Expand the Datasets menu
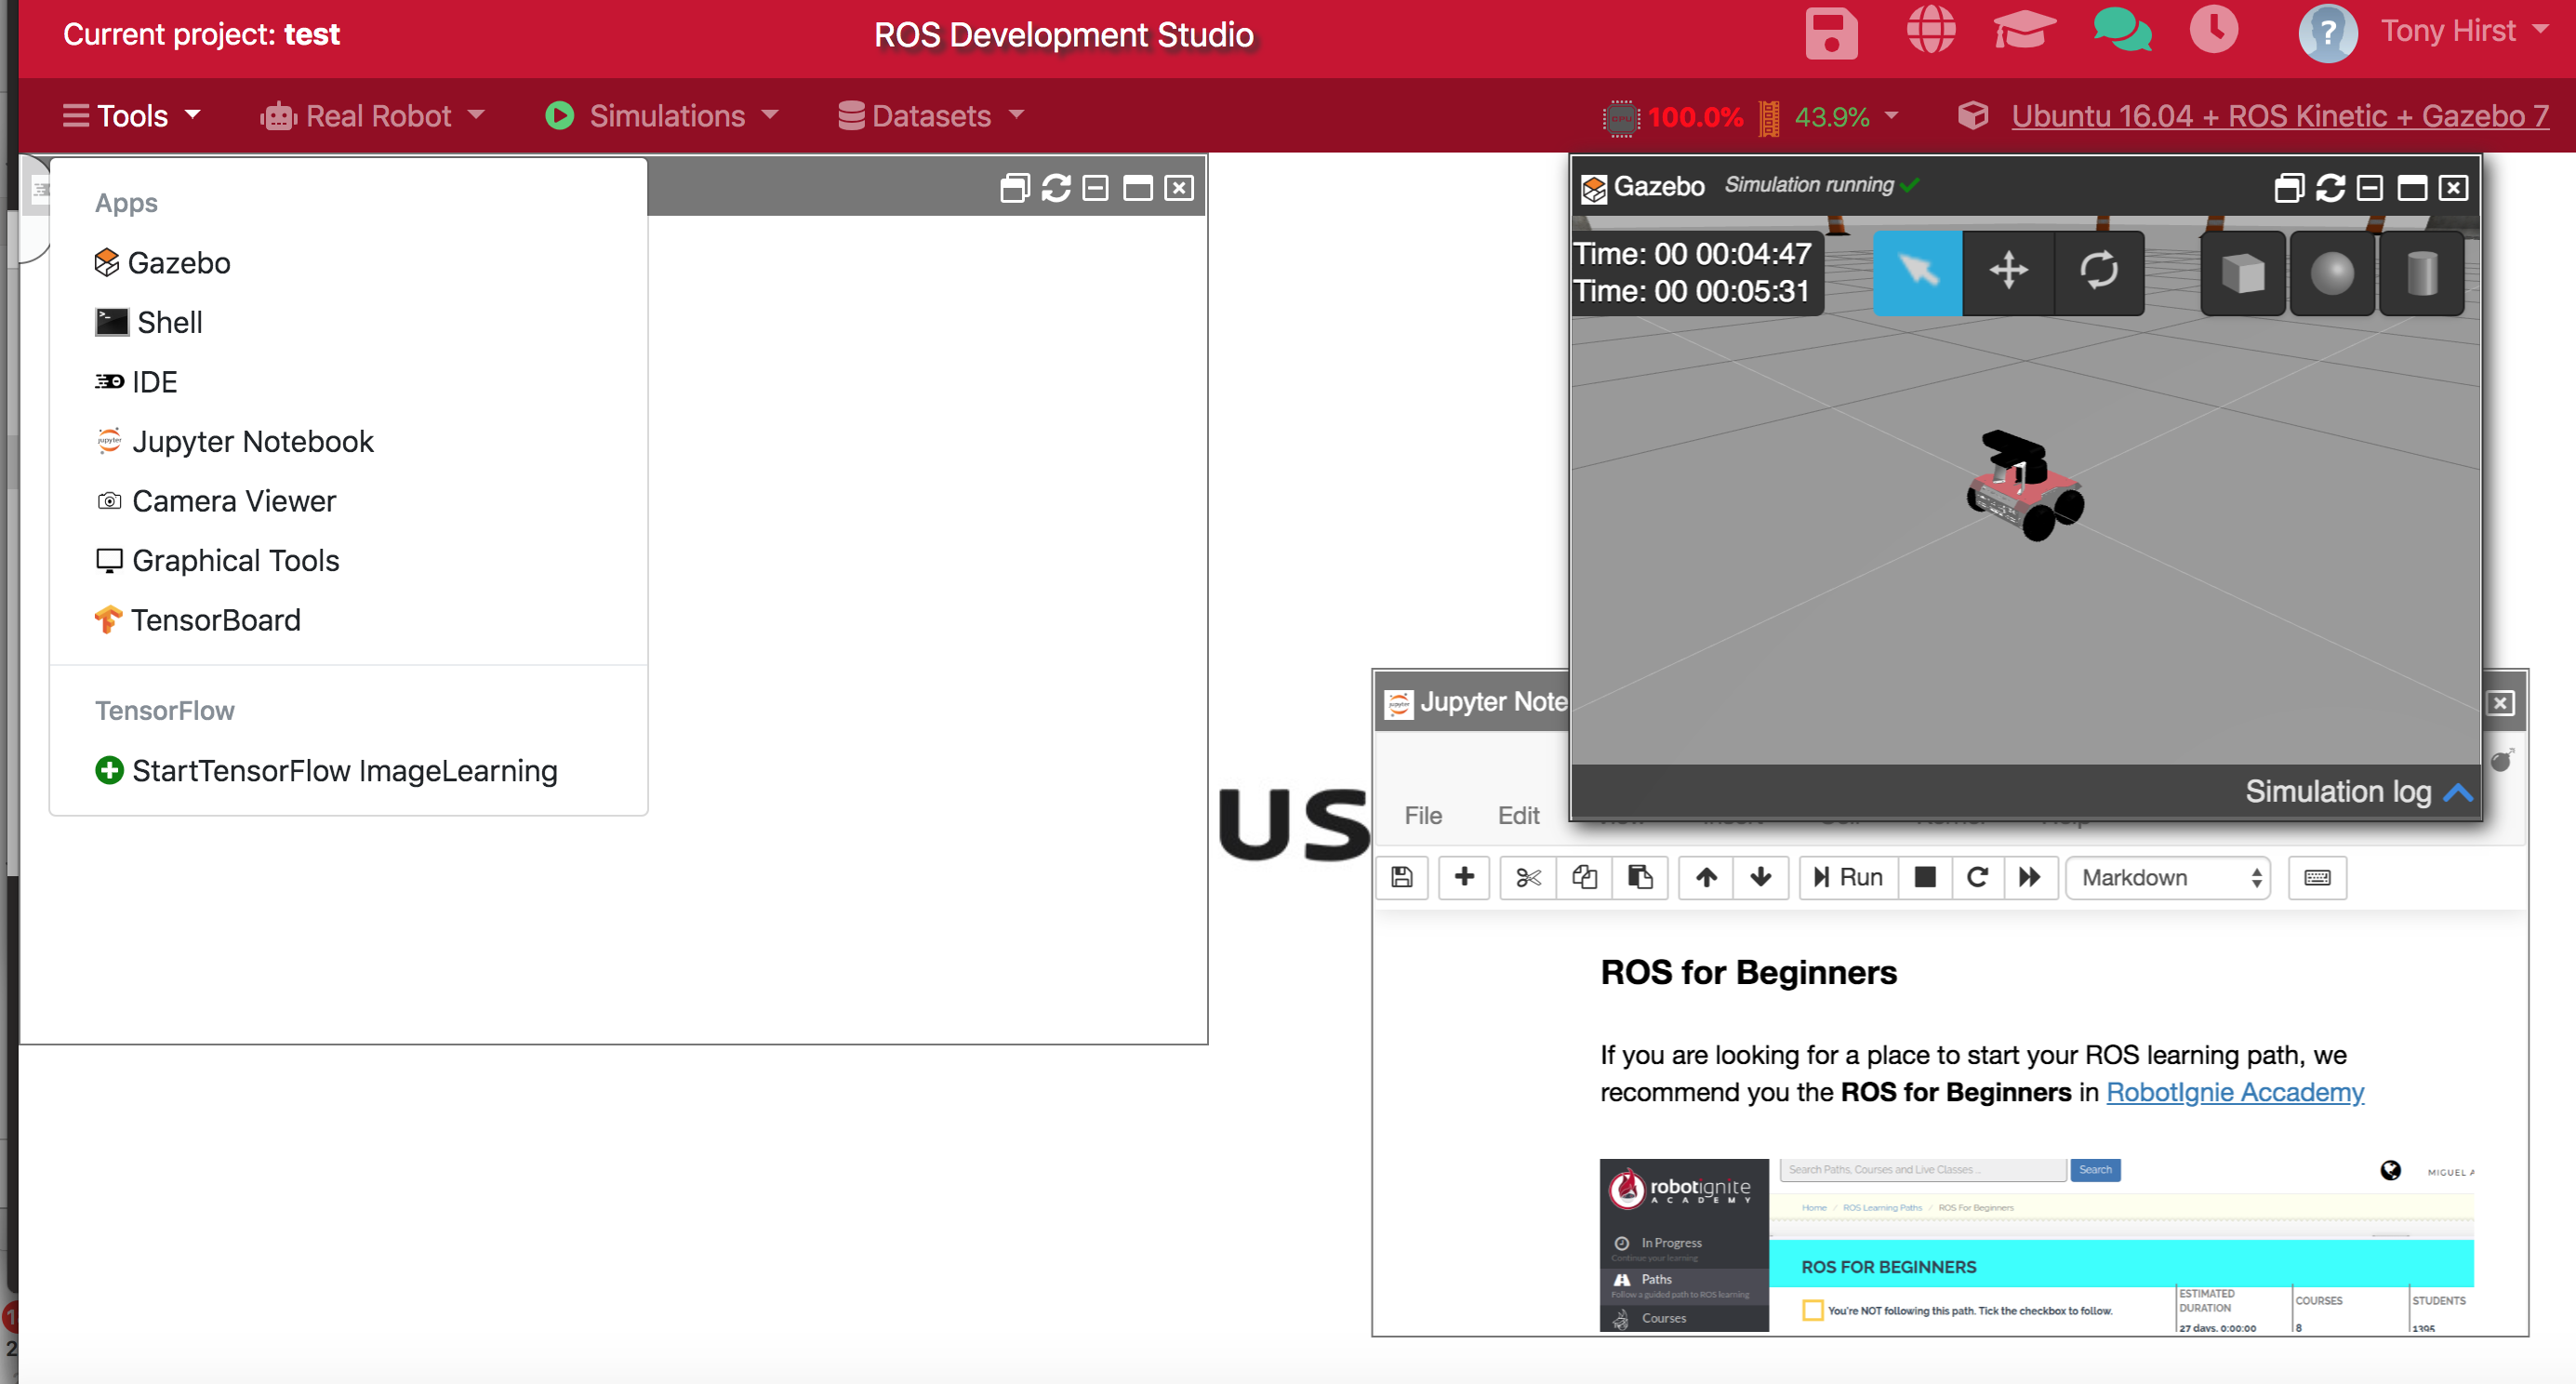The image size is (2576, 1384). 934,116
